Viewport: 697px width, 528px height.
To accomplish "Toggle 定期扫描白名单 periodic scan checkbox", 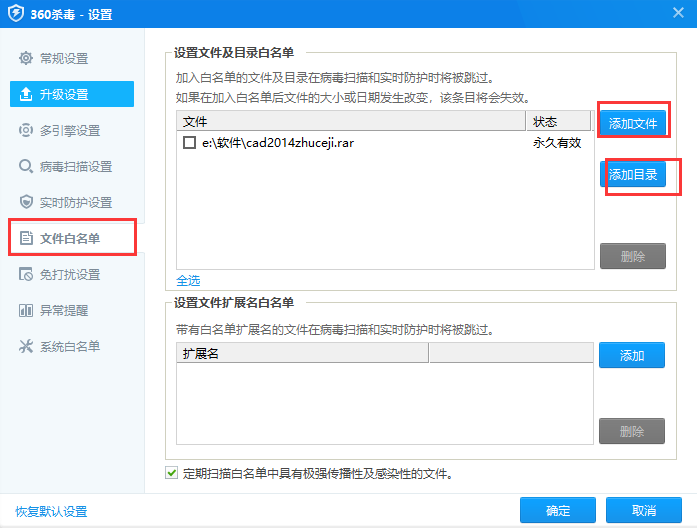I will 170,473.
